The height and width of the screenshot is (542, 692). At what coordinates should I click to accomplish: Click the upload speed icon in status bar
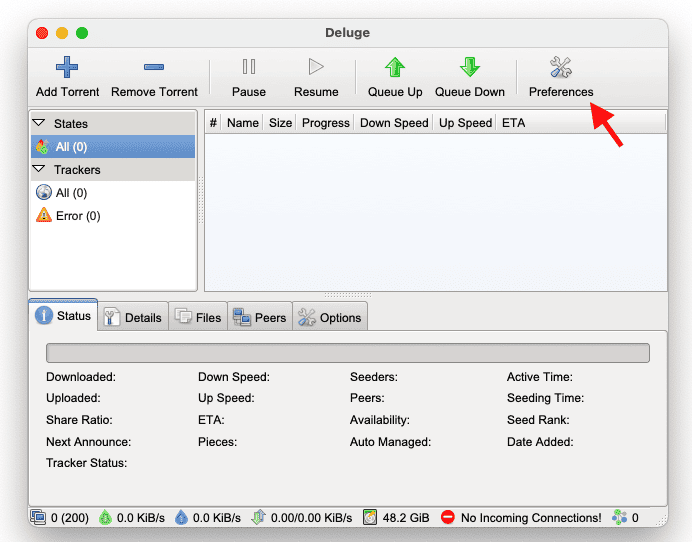point(181,517)
